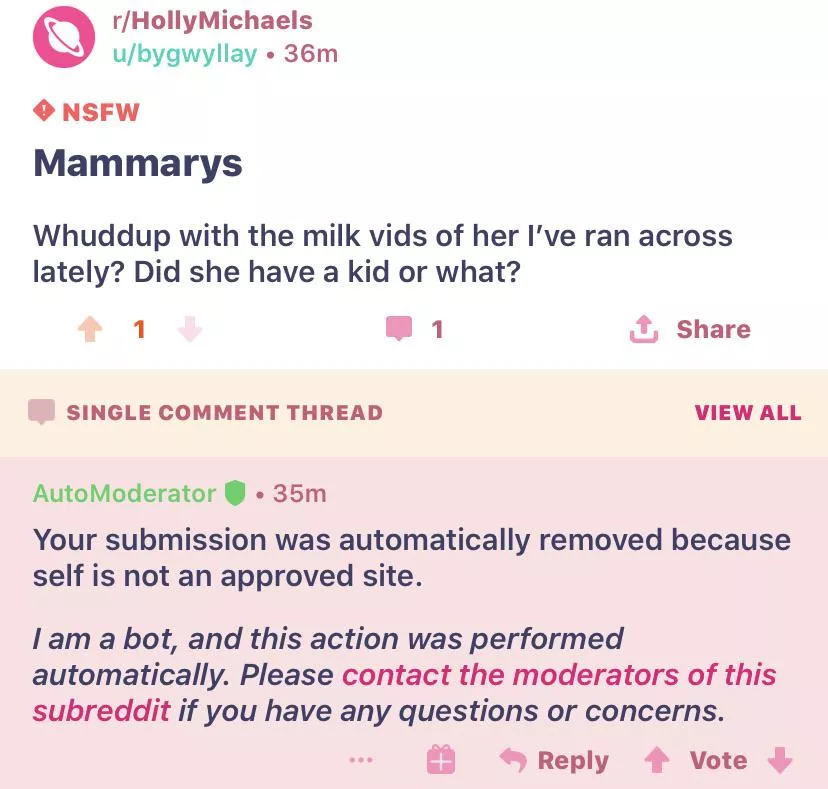
Task: Upvote the AutoModerator comment
Action: [x=656, y=761]
